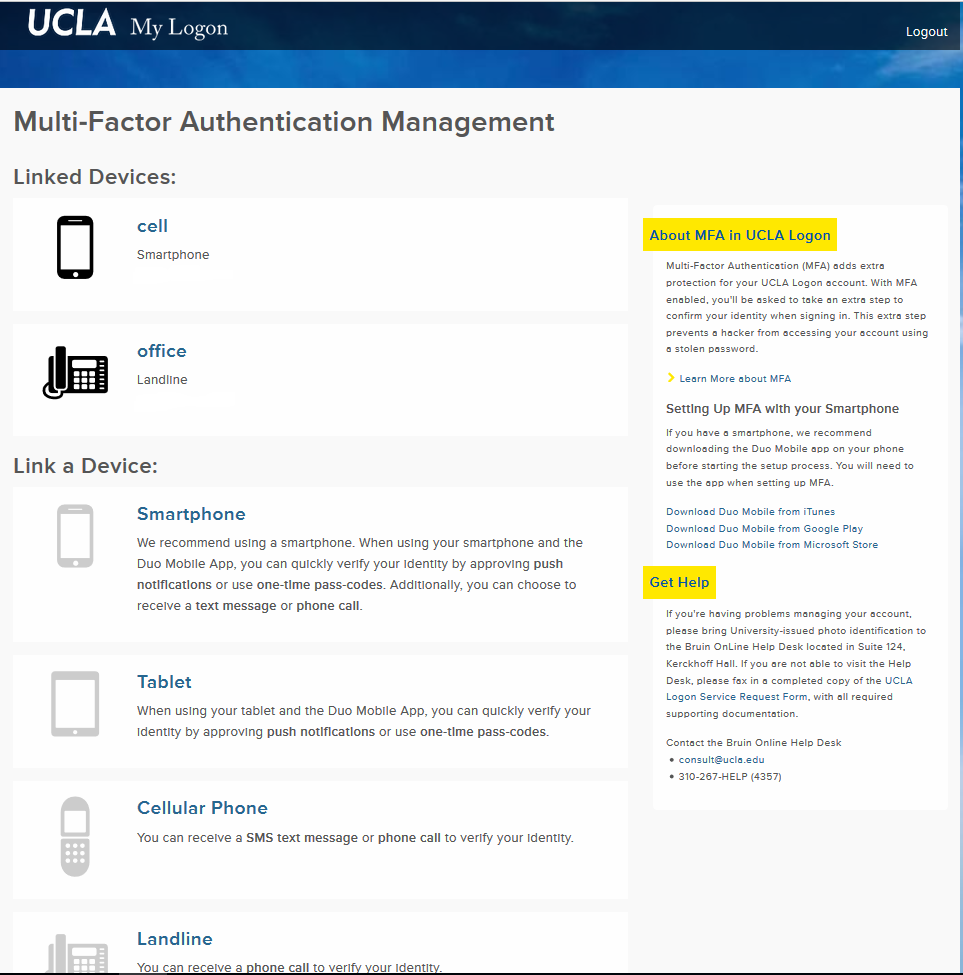The width and height of the screenshot is (963, 975).
Task: Open Download Duo Mobile from Microsoft Store
Action: point(772,545)
